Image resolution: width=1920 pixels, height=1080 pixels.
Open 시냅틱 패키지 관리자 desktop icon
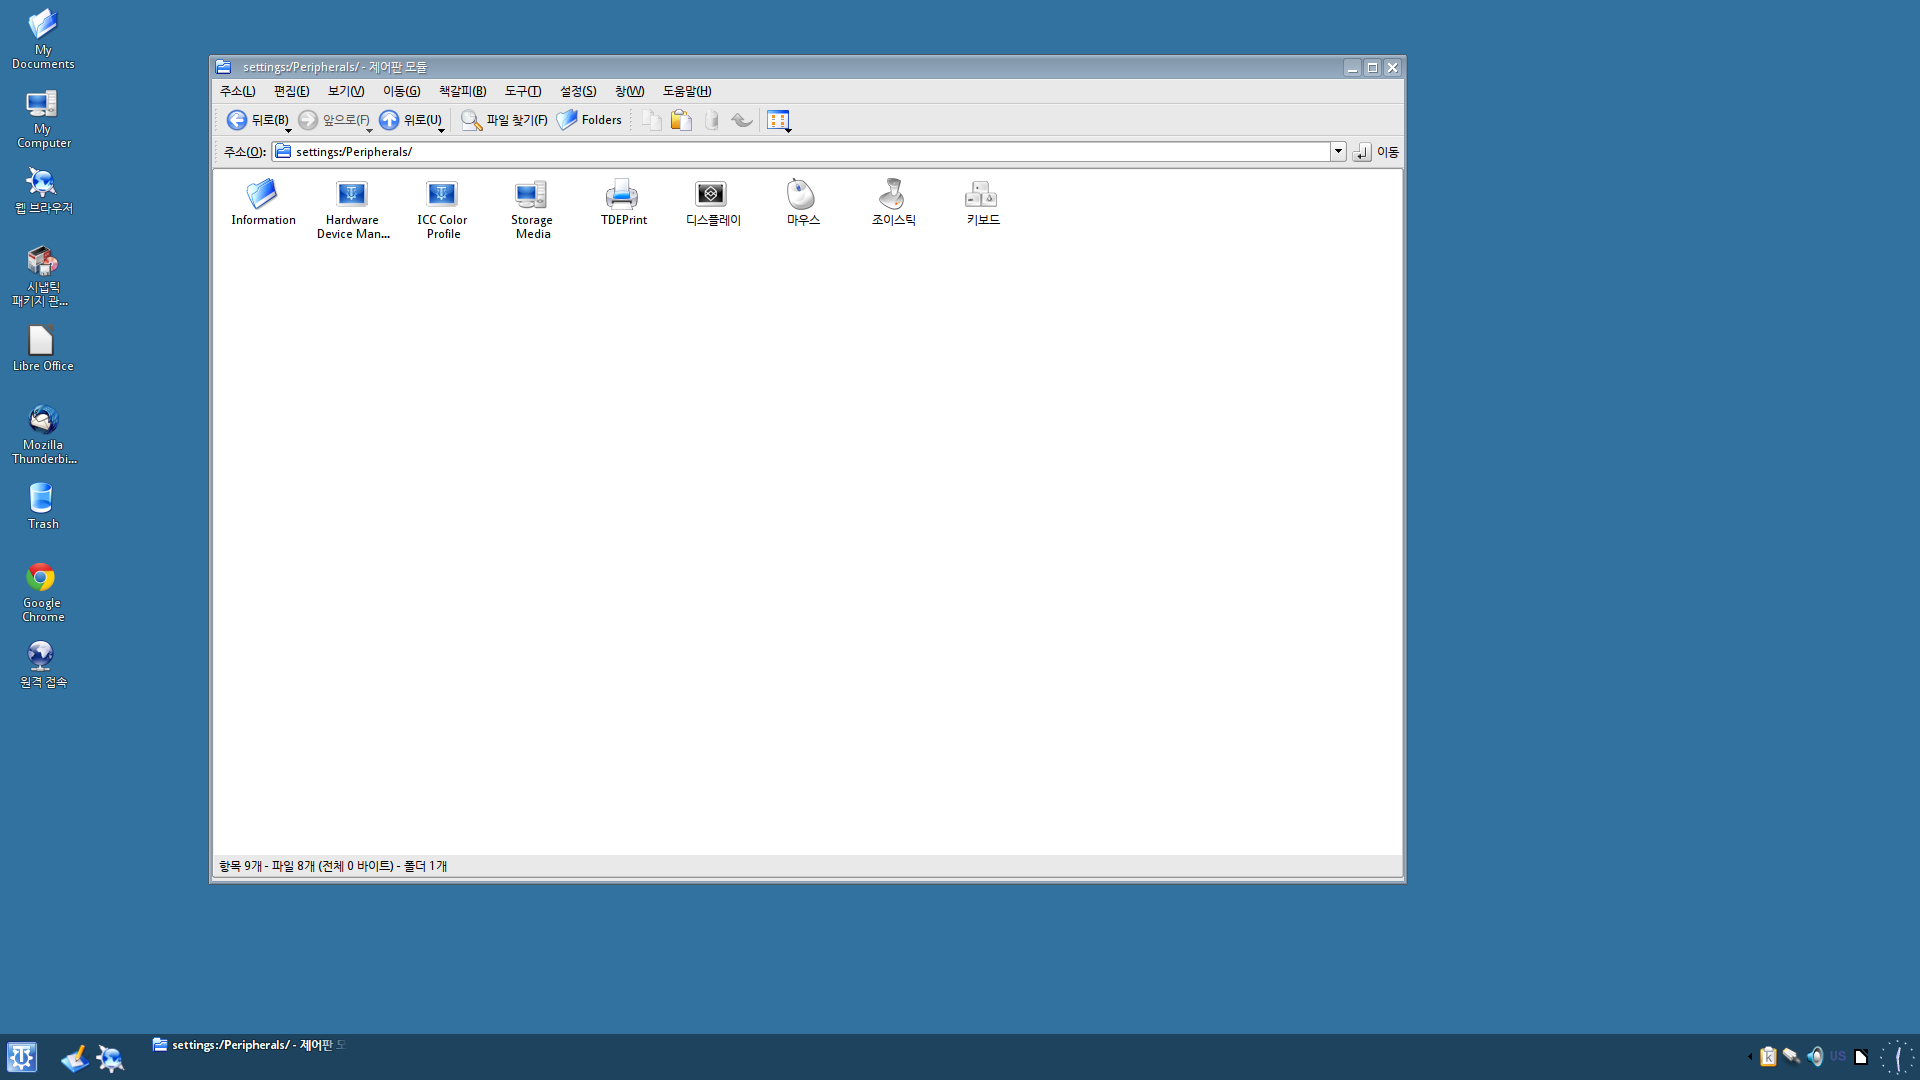click(x=43, y=276)
